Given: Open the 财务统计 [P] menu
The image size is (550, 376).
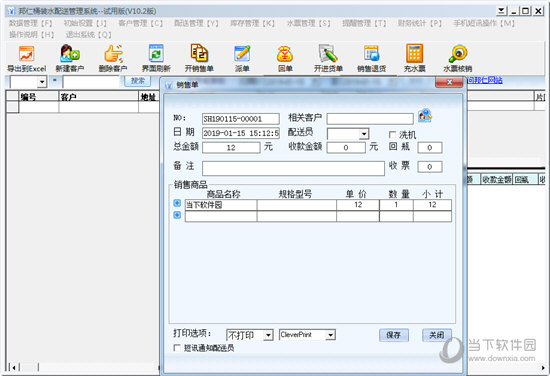Looking at the screenshot, I should (x=420, y=24).
